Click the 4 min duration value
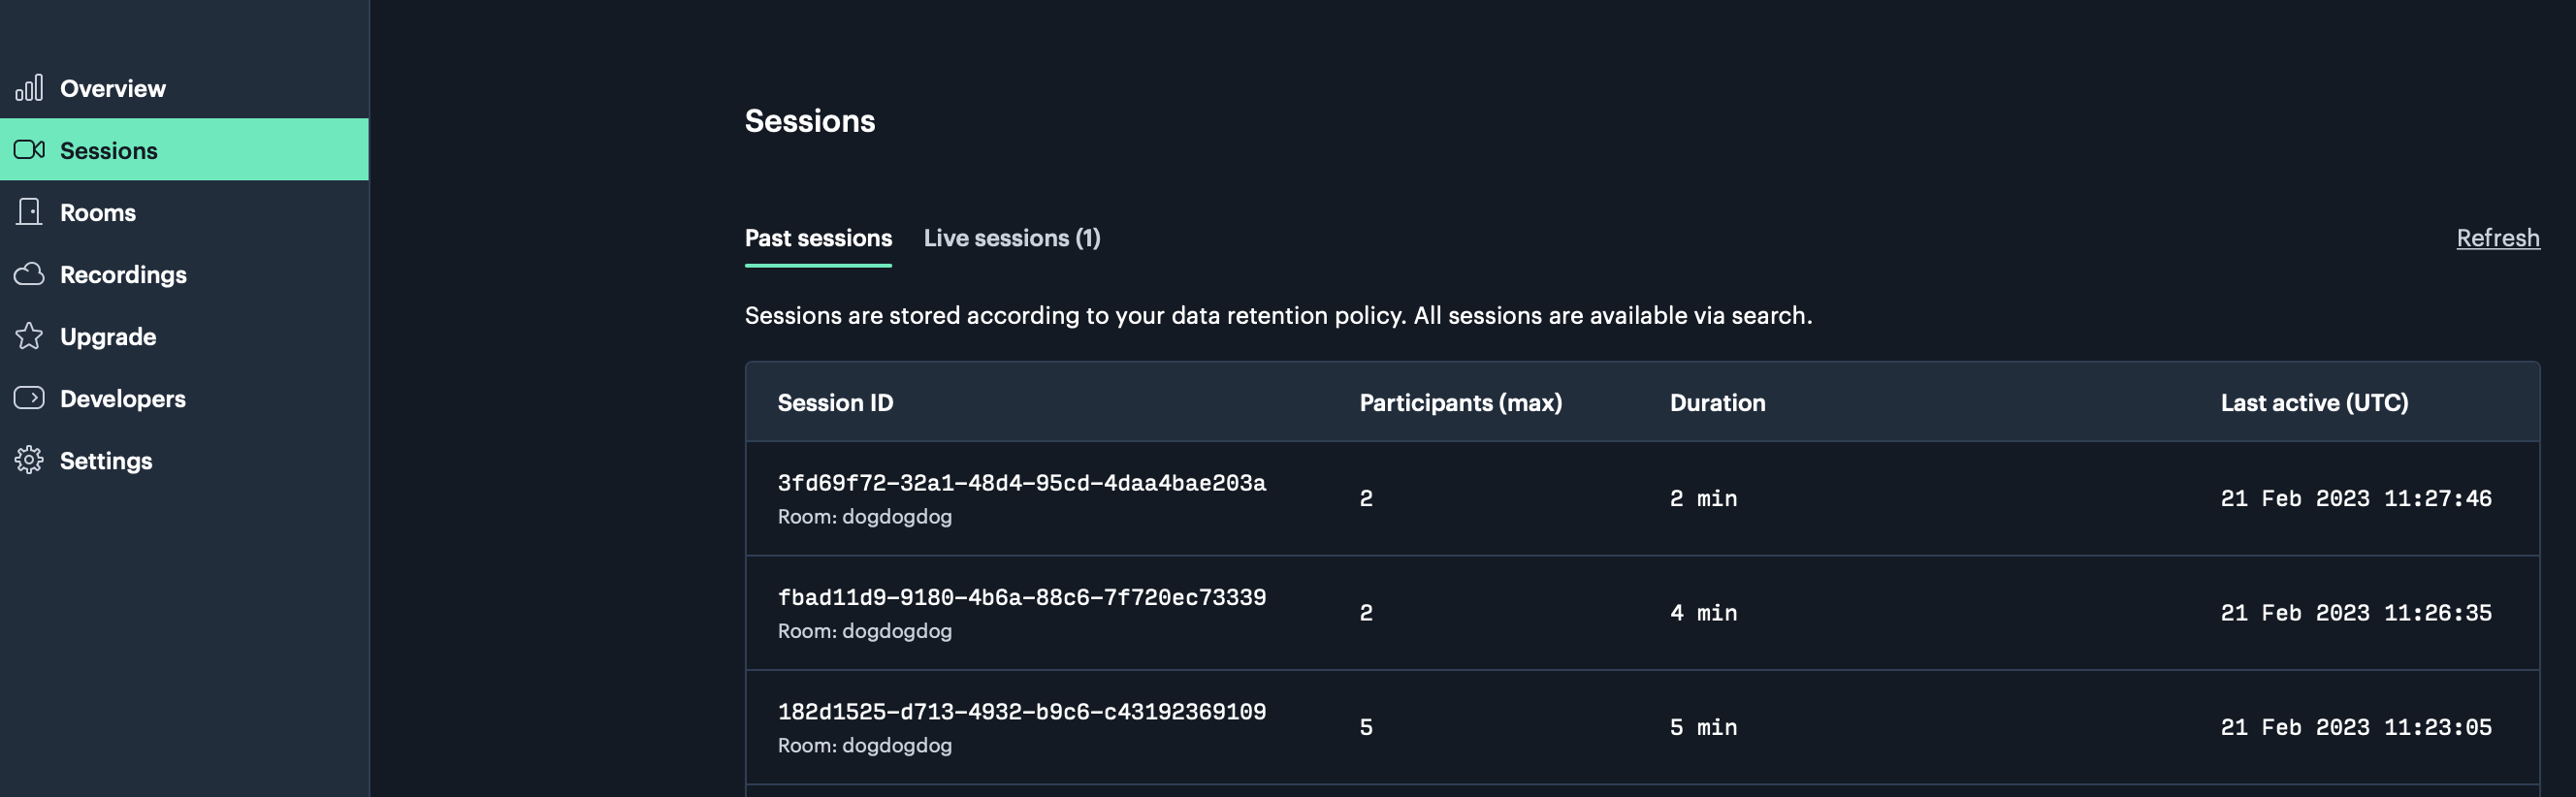The height and width of the screenshot is (797, 2576). coord(1703,612)
